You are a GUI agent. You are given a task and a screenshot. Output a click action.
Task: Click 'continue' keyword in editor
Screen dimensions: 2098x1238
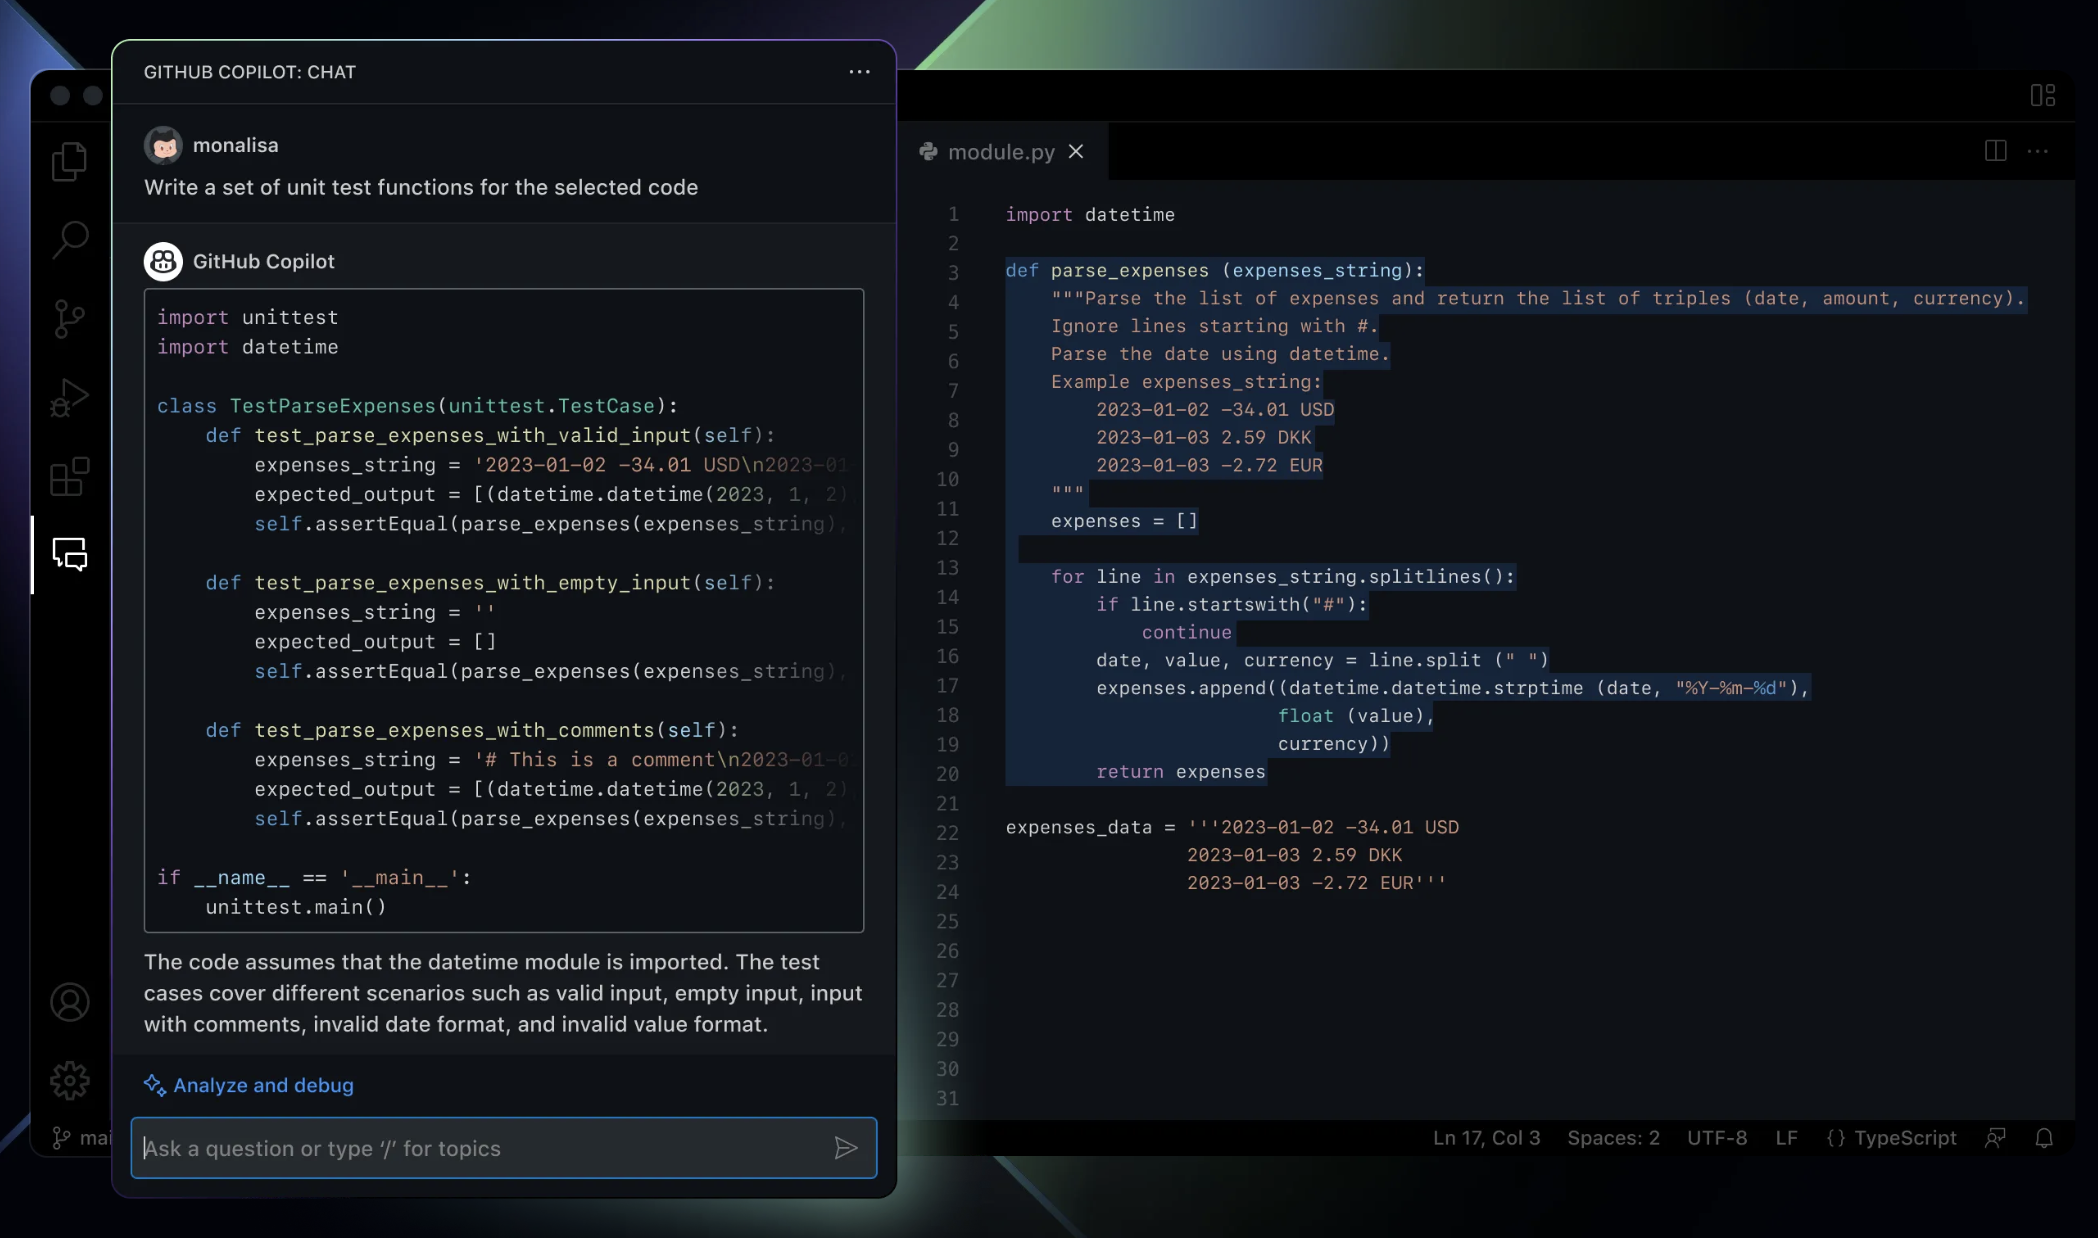point(1186,632)
